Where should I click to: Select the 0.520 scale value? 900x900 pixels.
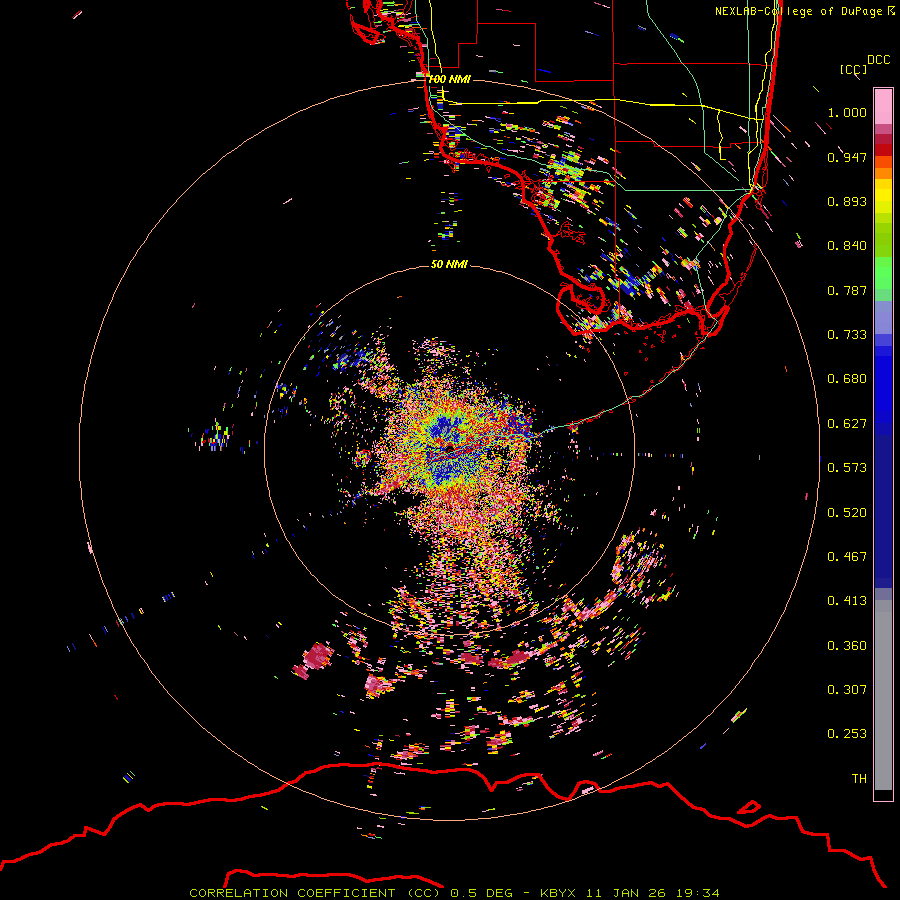tap(847, 513)
